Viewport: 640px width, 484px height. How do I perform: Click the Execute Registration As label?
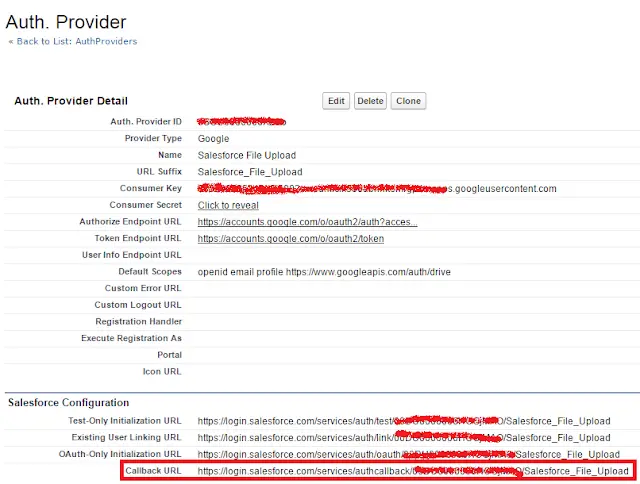click(x=131, y=338)
